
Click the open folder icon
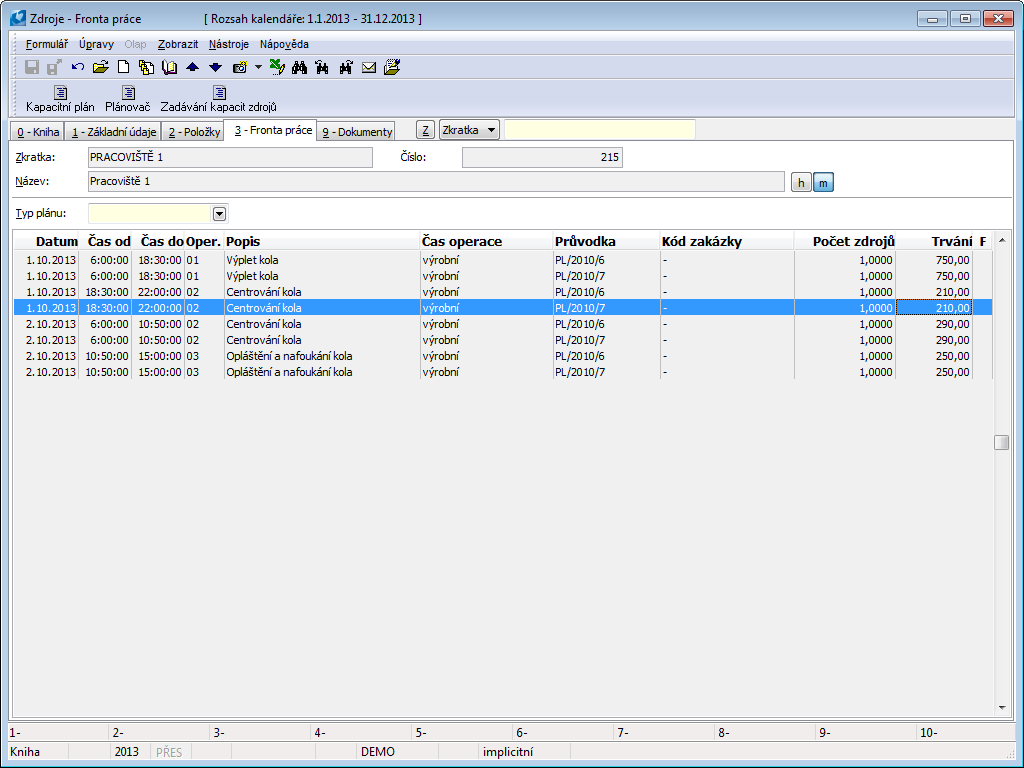pos(100,67)
